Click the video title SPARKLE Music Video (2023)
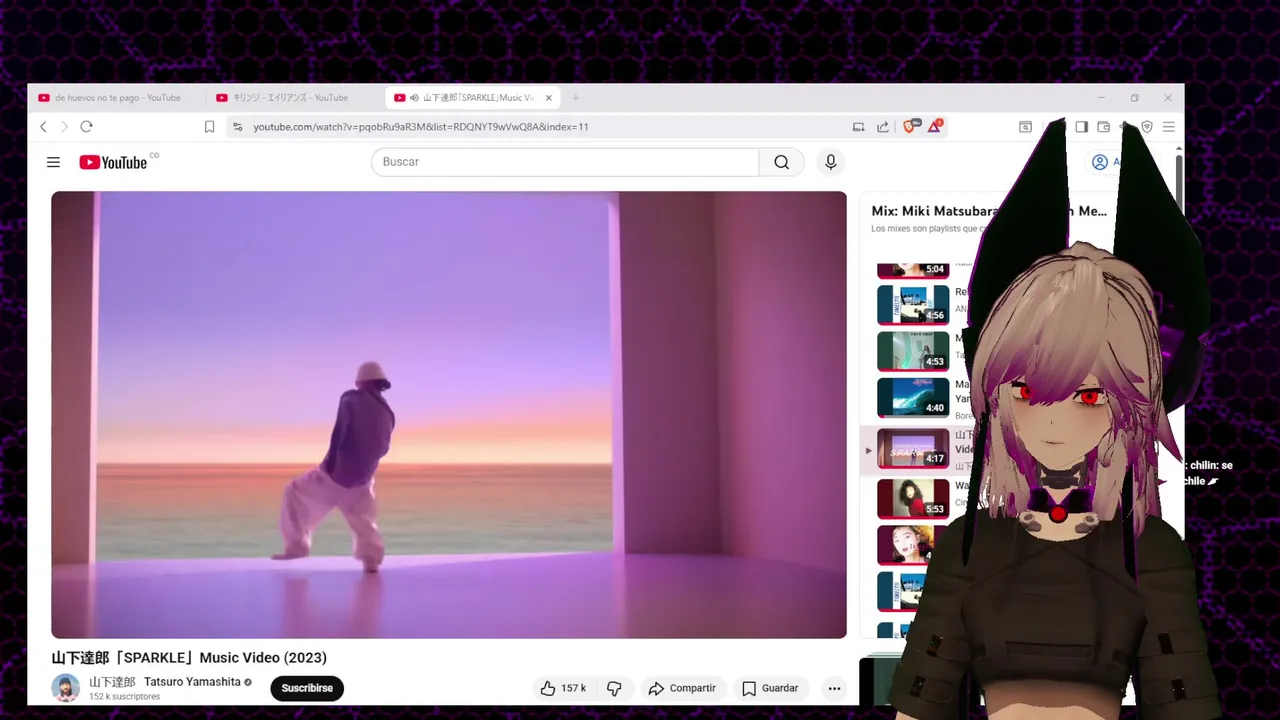Screen dimensions: 1280x720 click(x=189, y=657)
